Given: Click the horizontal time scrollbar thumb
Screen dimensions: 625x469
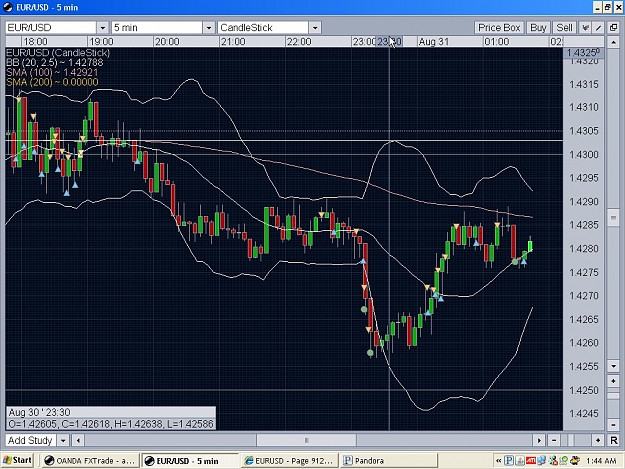Looking at the screenshot, I should (x=306, y=440).
